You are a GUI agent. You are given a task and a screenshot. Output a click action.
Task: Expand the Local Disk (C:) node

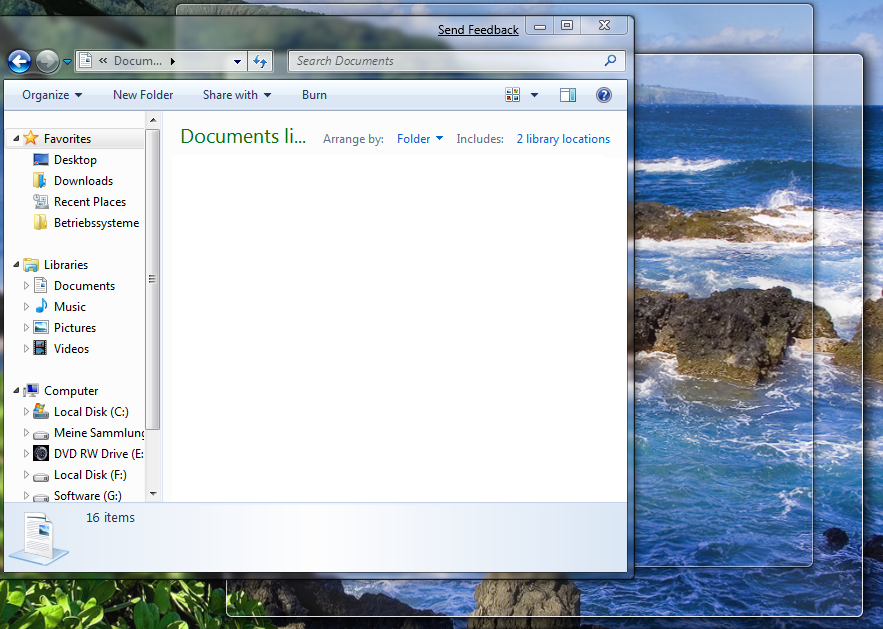coord(27,412)
